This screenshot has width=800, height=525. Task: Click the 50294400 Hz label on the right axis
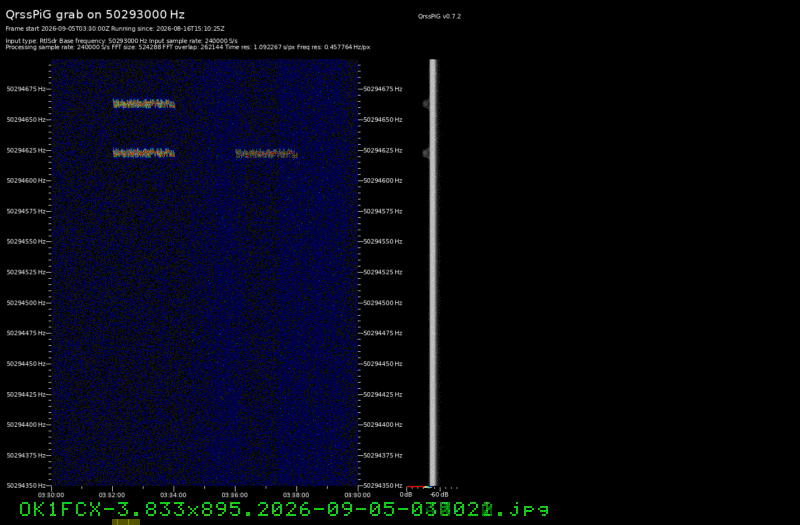383,424
